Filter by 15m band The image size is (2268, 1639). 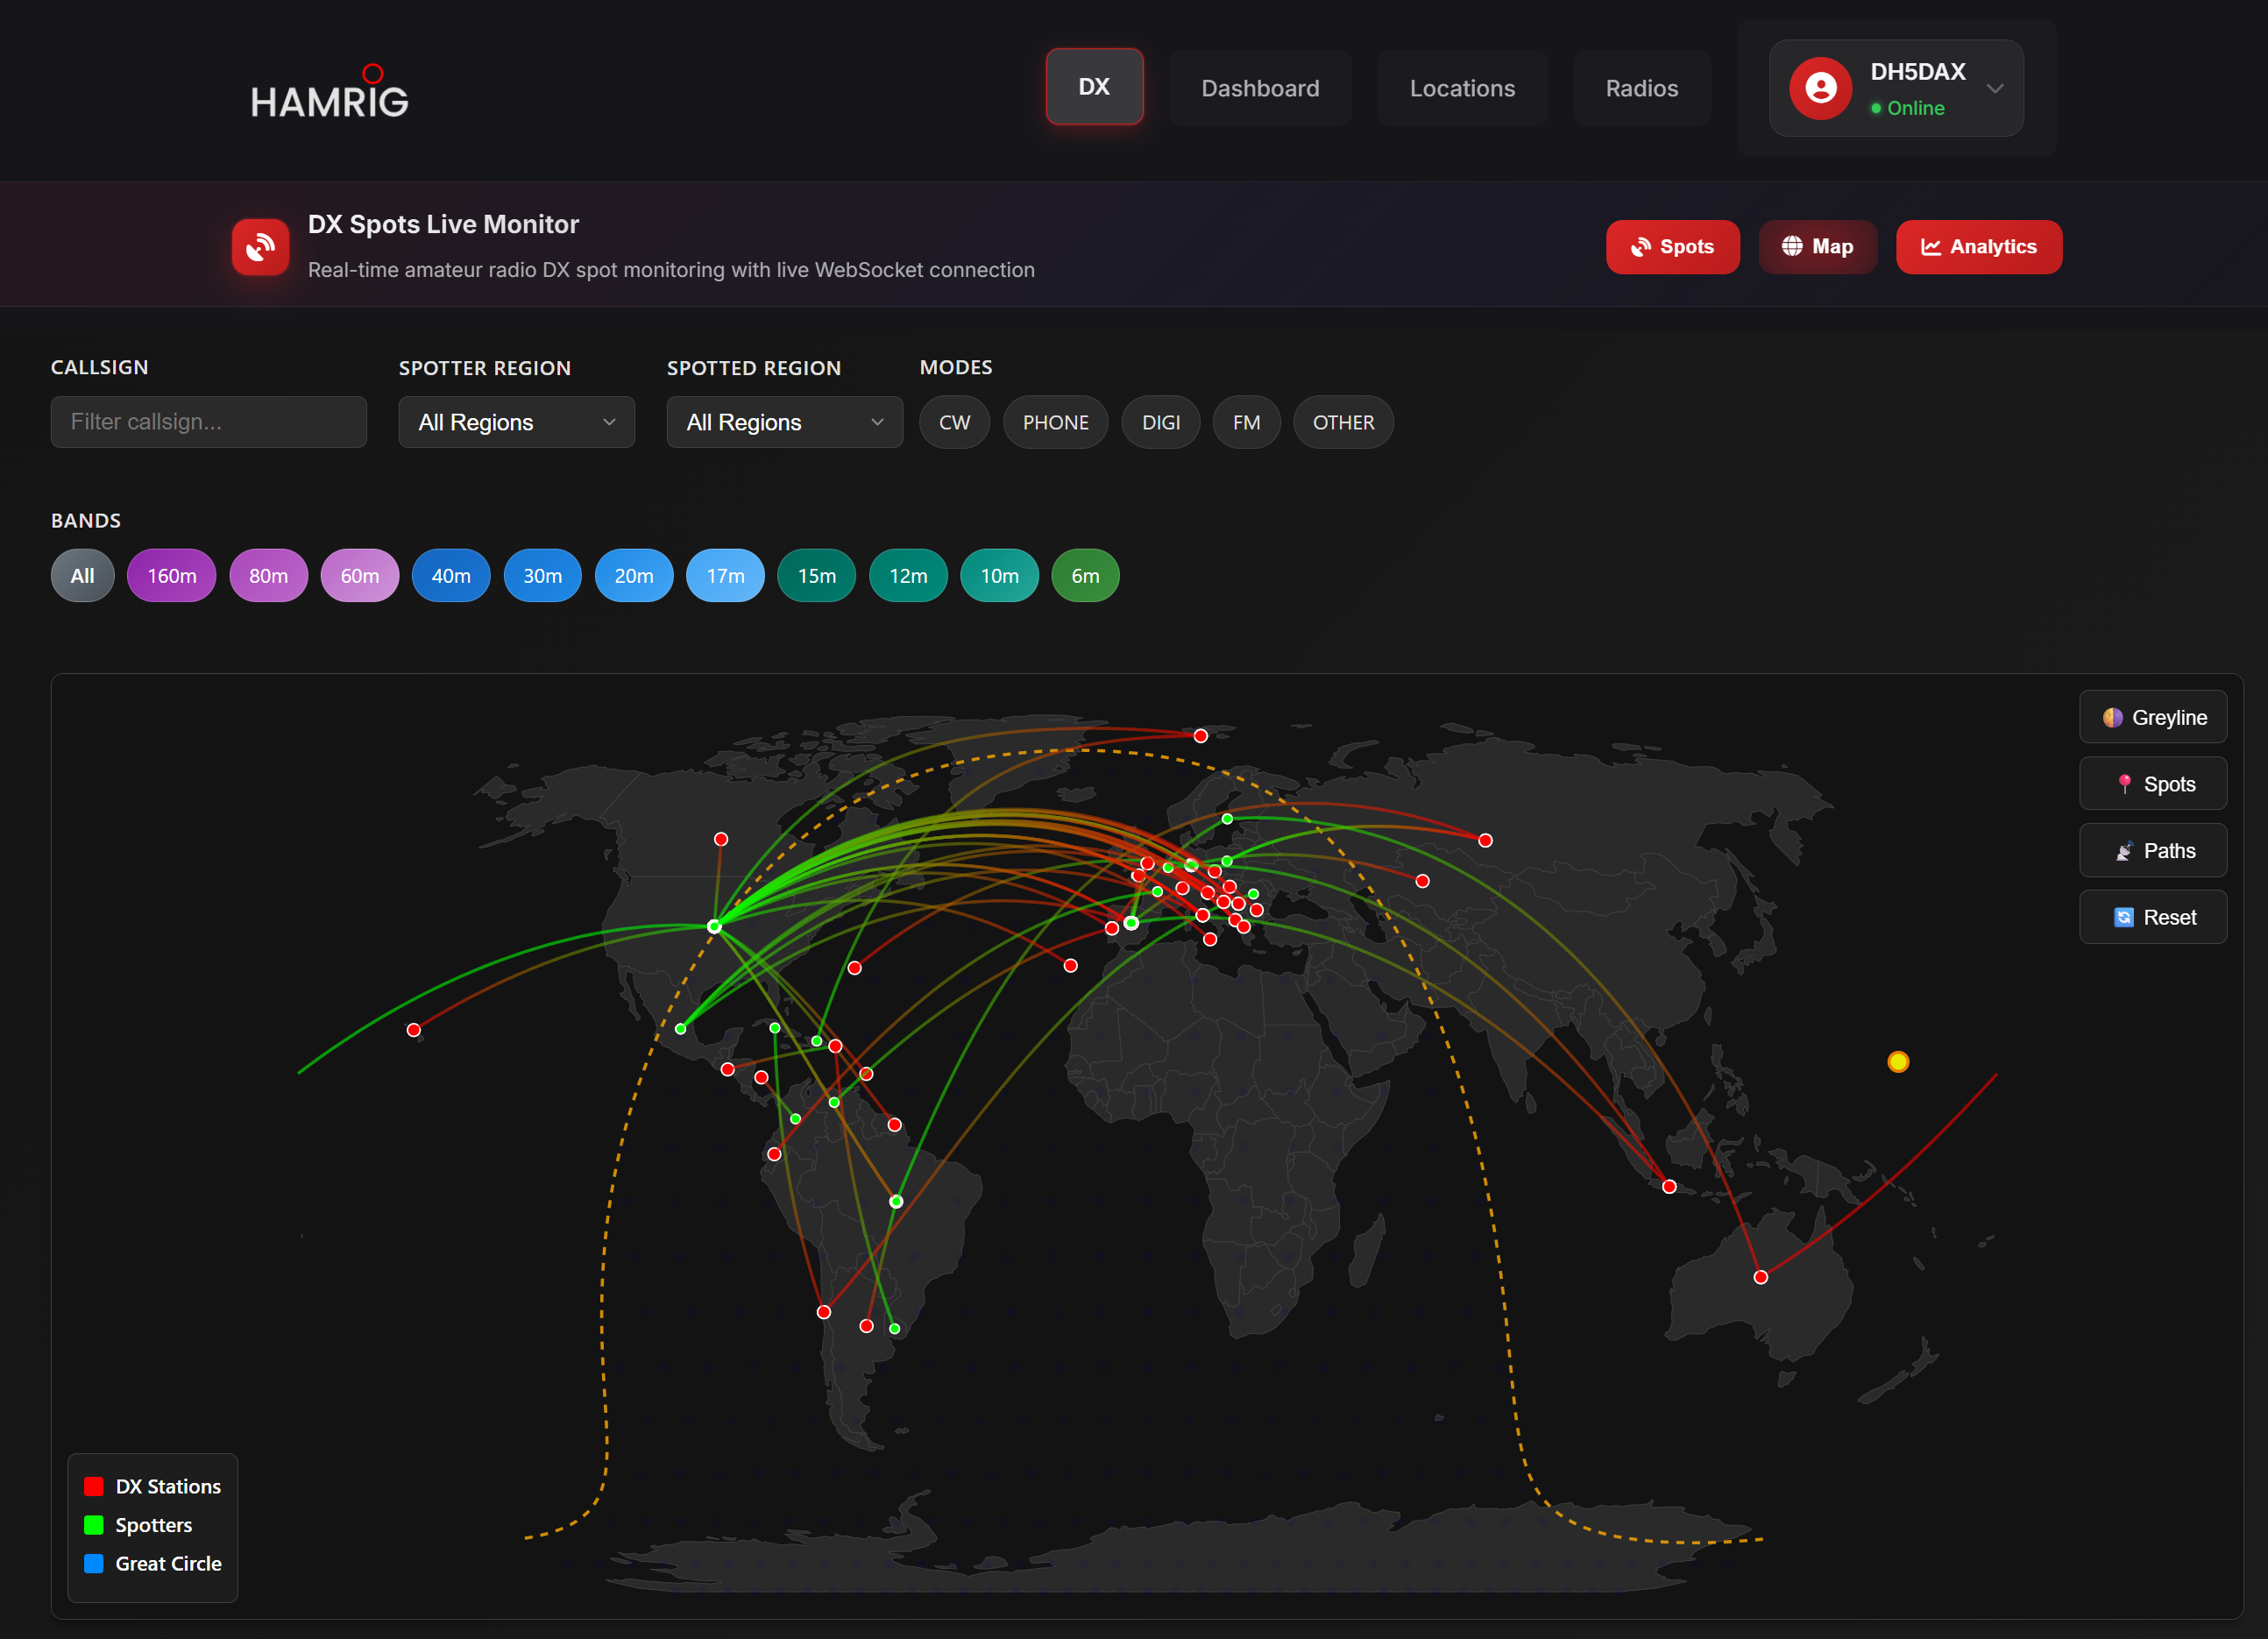point(816,576)
